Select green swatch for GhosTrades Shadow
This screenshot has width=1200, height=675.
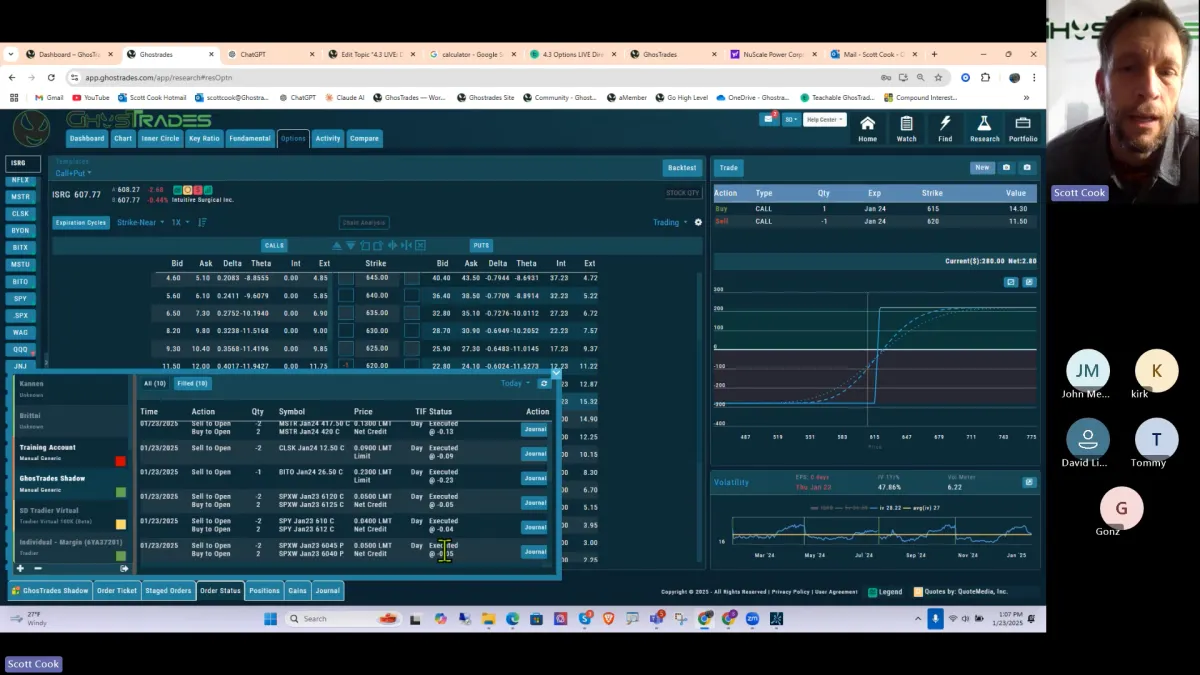pyautogui.click(x=121, y=492)
